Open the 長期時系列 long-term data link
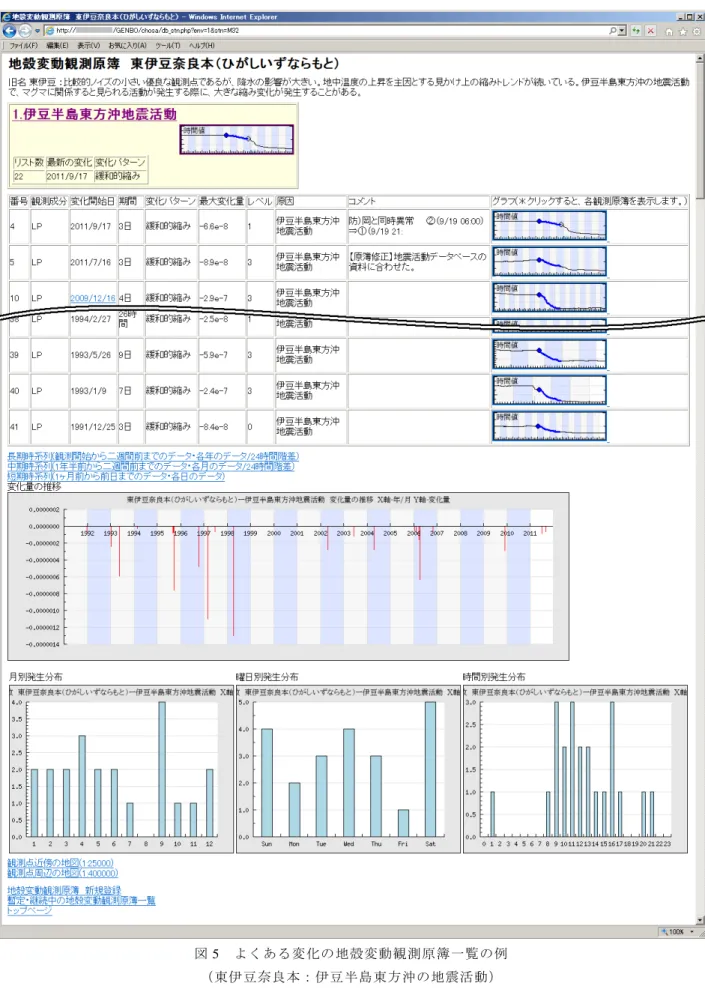The image size is (705, 992). click(x=153, y=456)
